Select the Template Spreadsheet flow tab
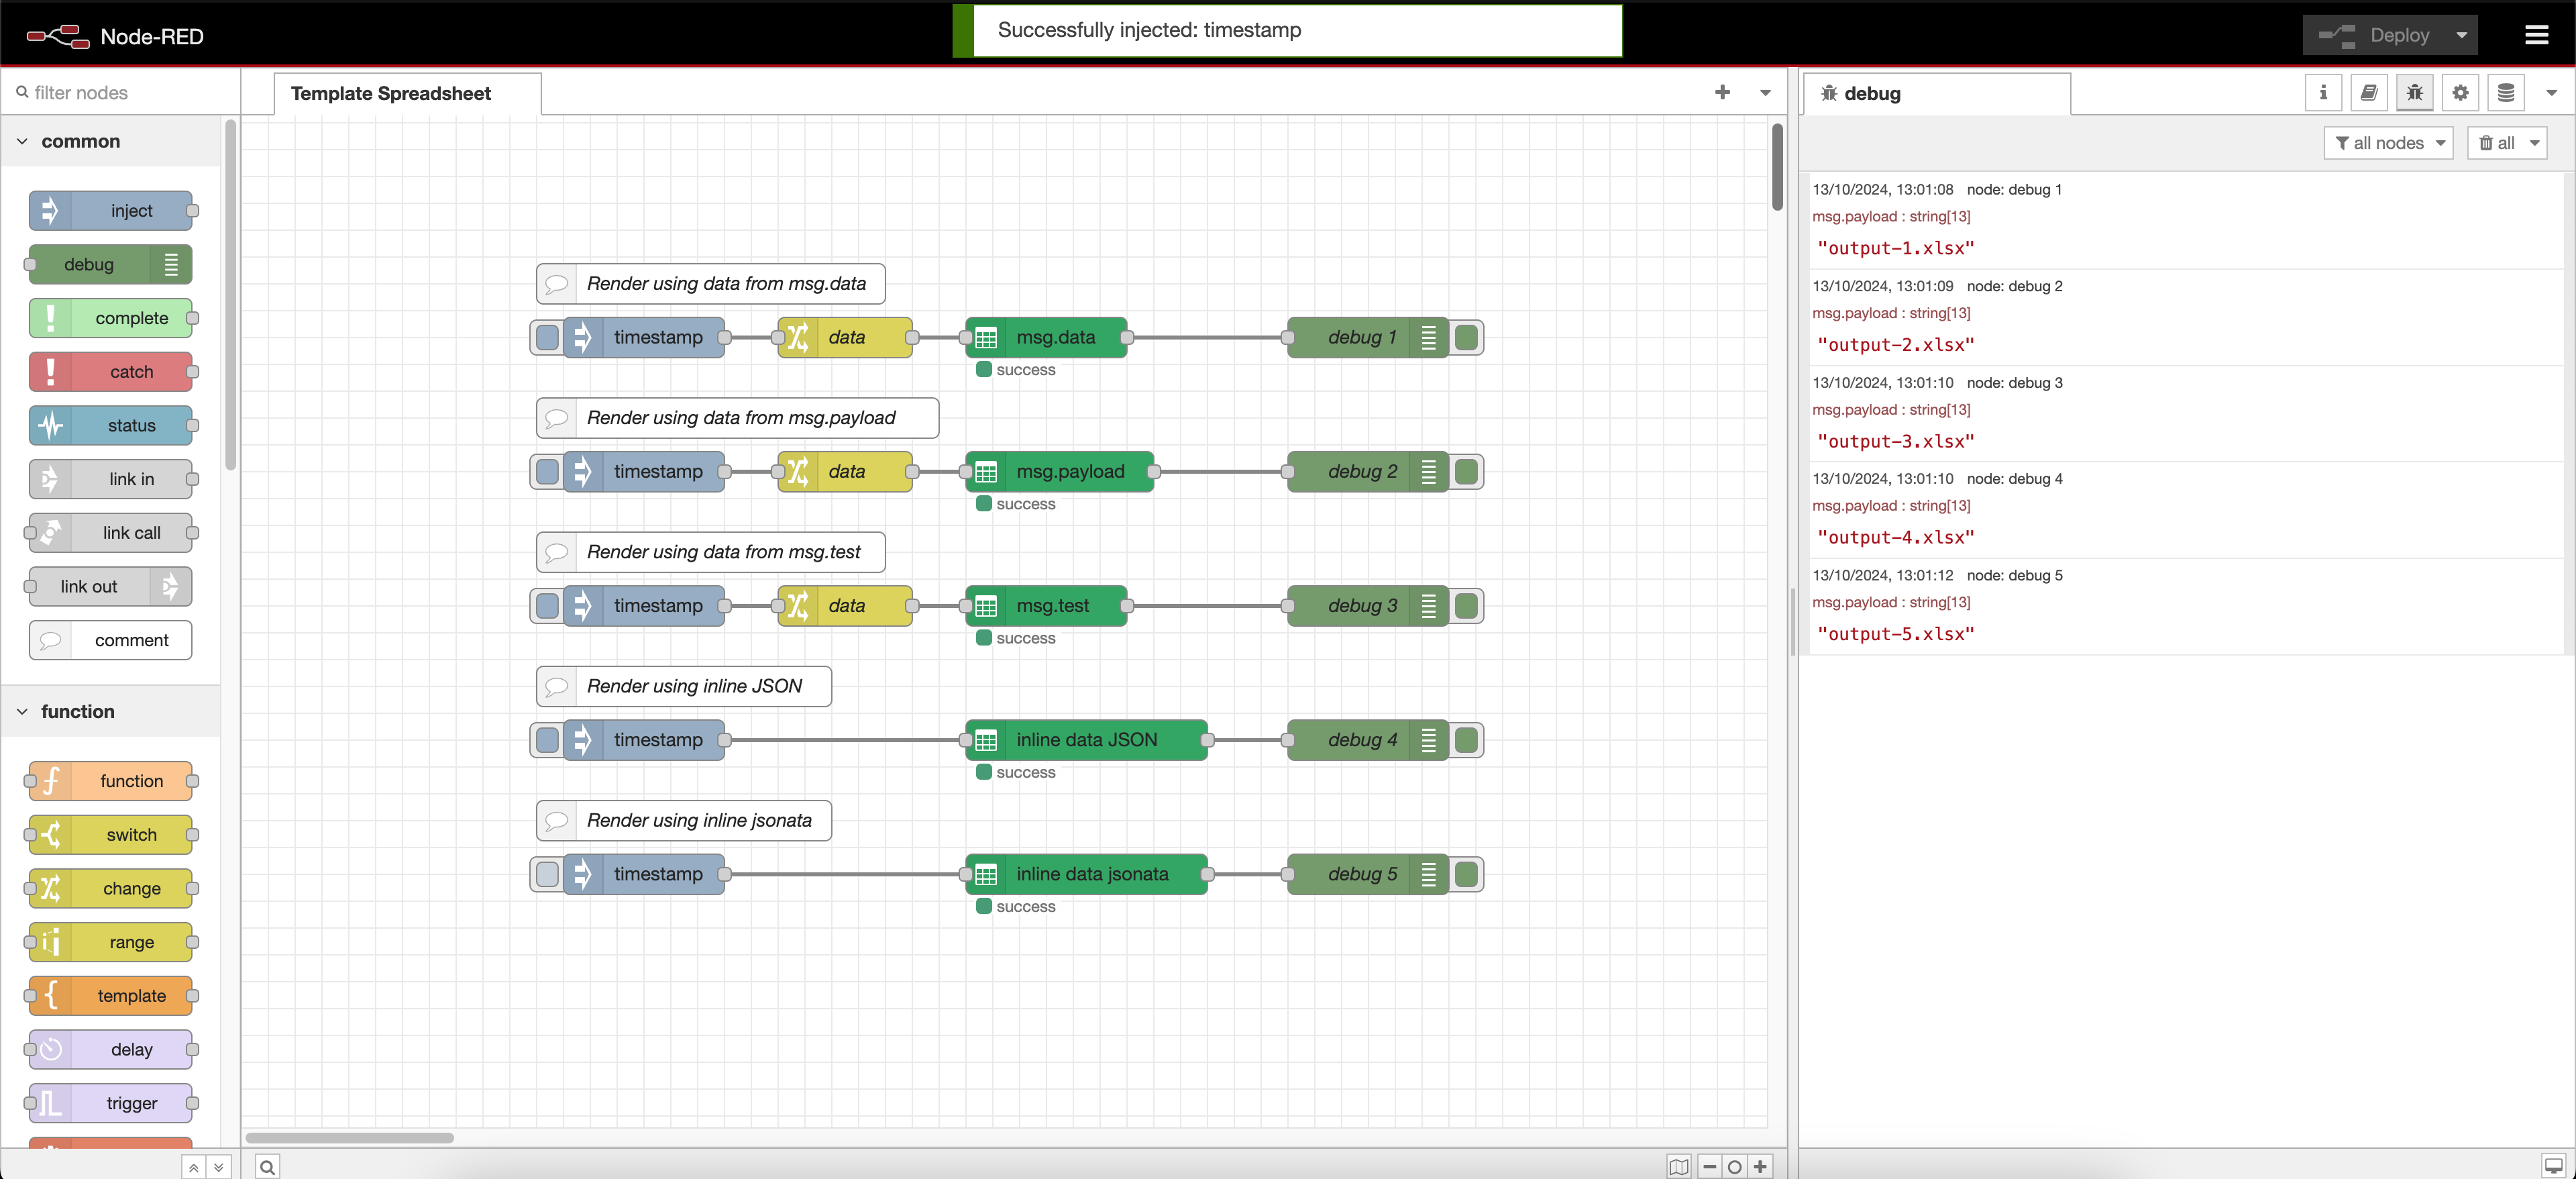 point(391,94)
